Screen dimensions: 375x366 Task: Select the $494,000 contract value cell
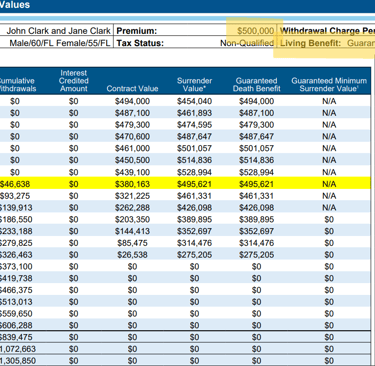[132, 101]
